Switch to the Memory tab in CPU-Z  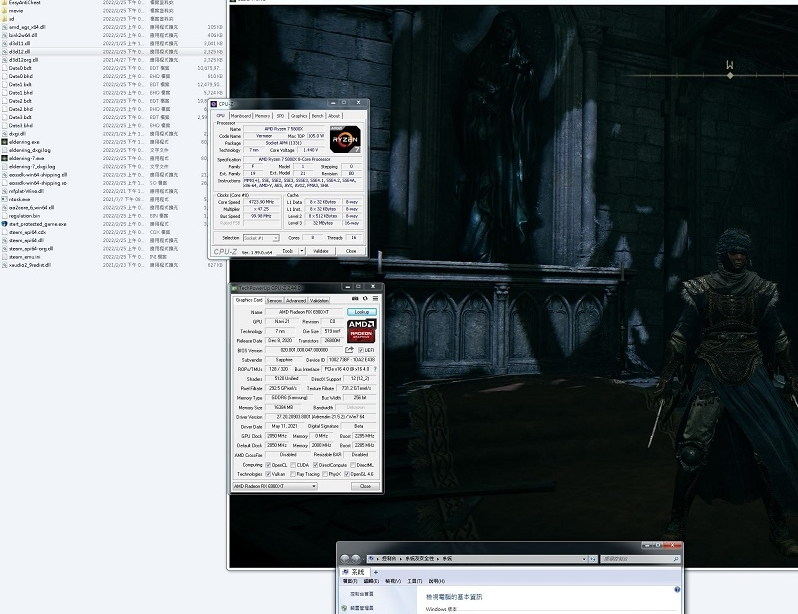coord(262,116)
